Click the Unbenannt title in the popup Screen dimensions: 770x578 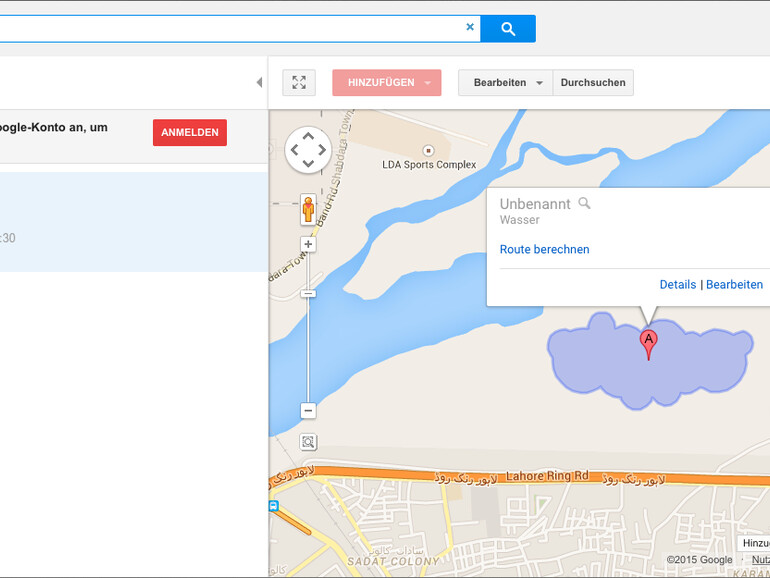(x=535, y=204)
